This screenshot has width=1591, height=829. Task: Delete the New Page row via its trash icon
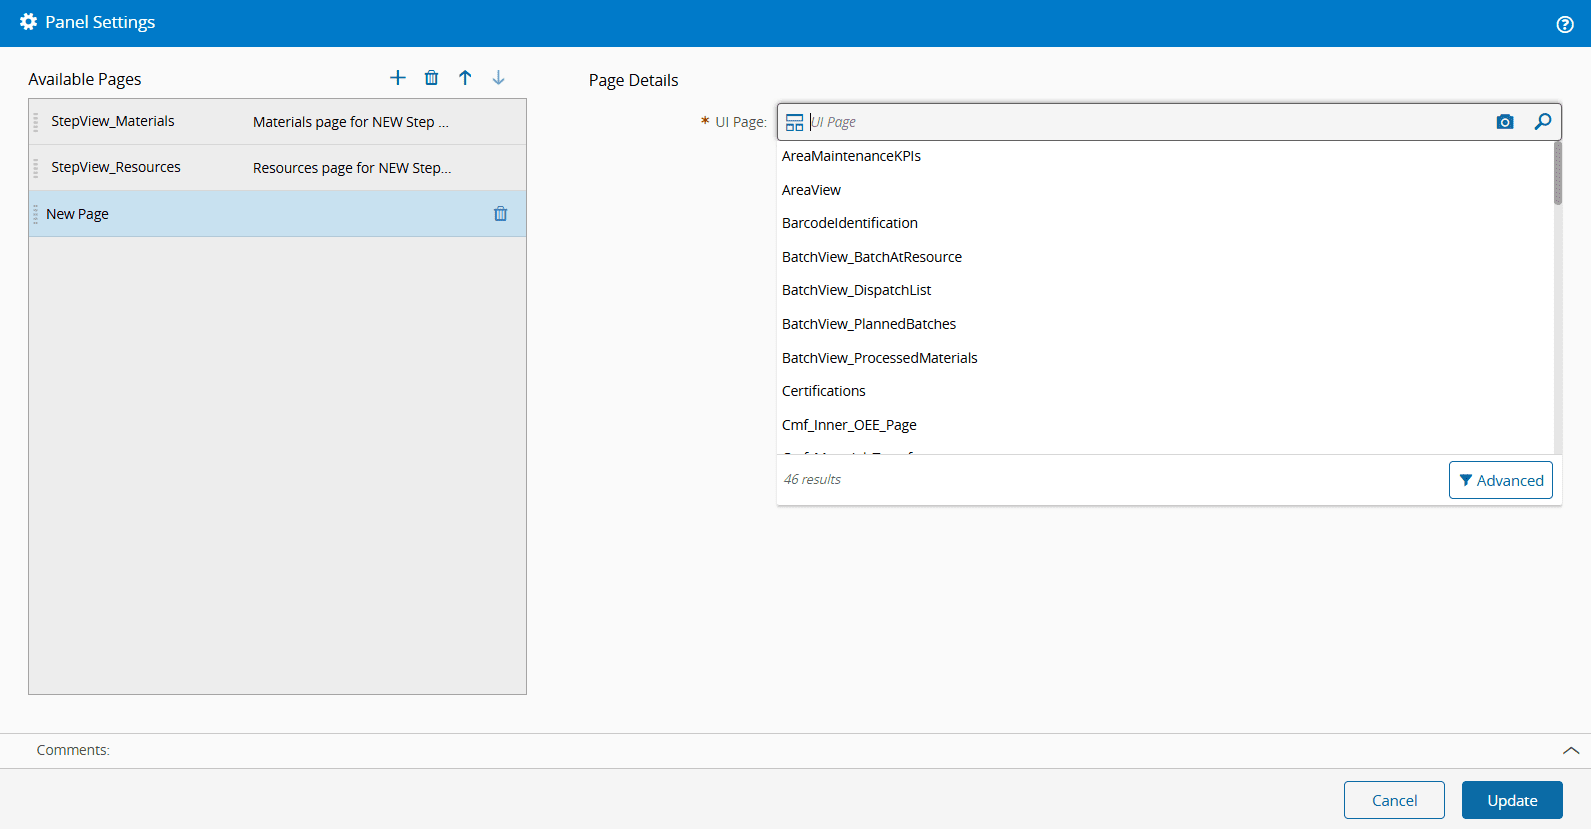pyautogui.click(x=500, y=214)
